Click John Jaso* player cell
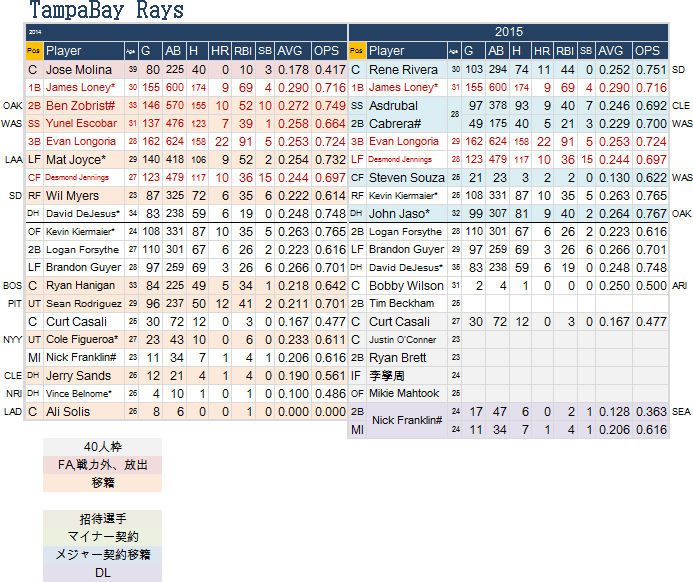This screenshot has height=582, width=693. tap(407, 213)
